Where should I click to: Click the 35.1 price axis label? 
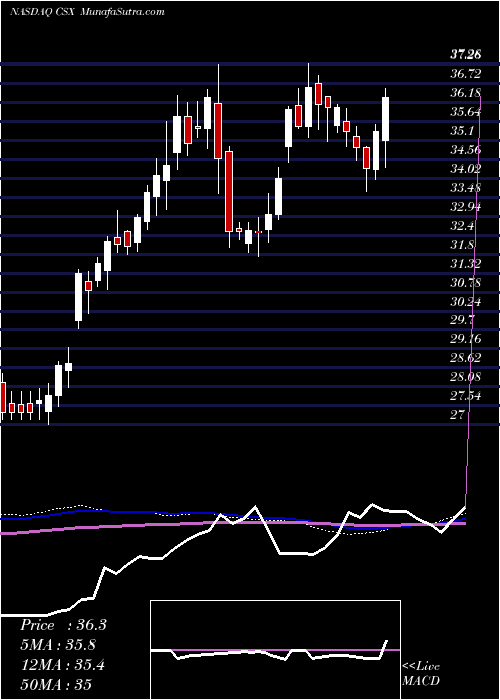(461, 131)
